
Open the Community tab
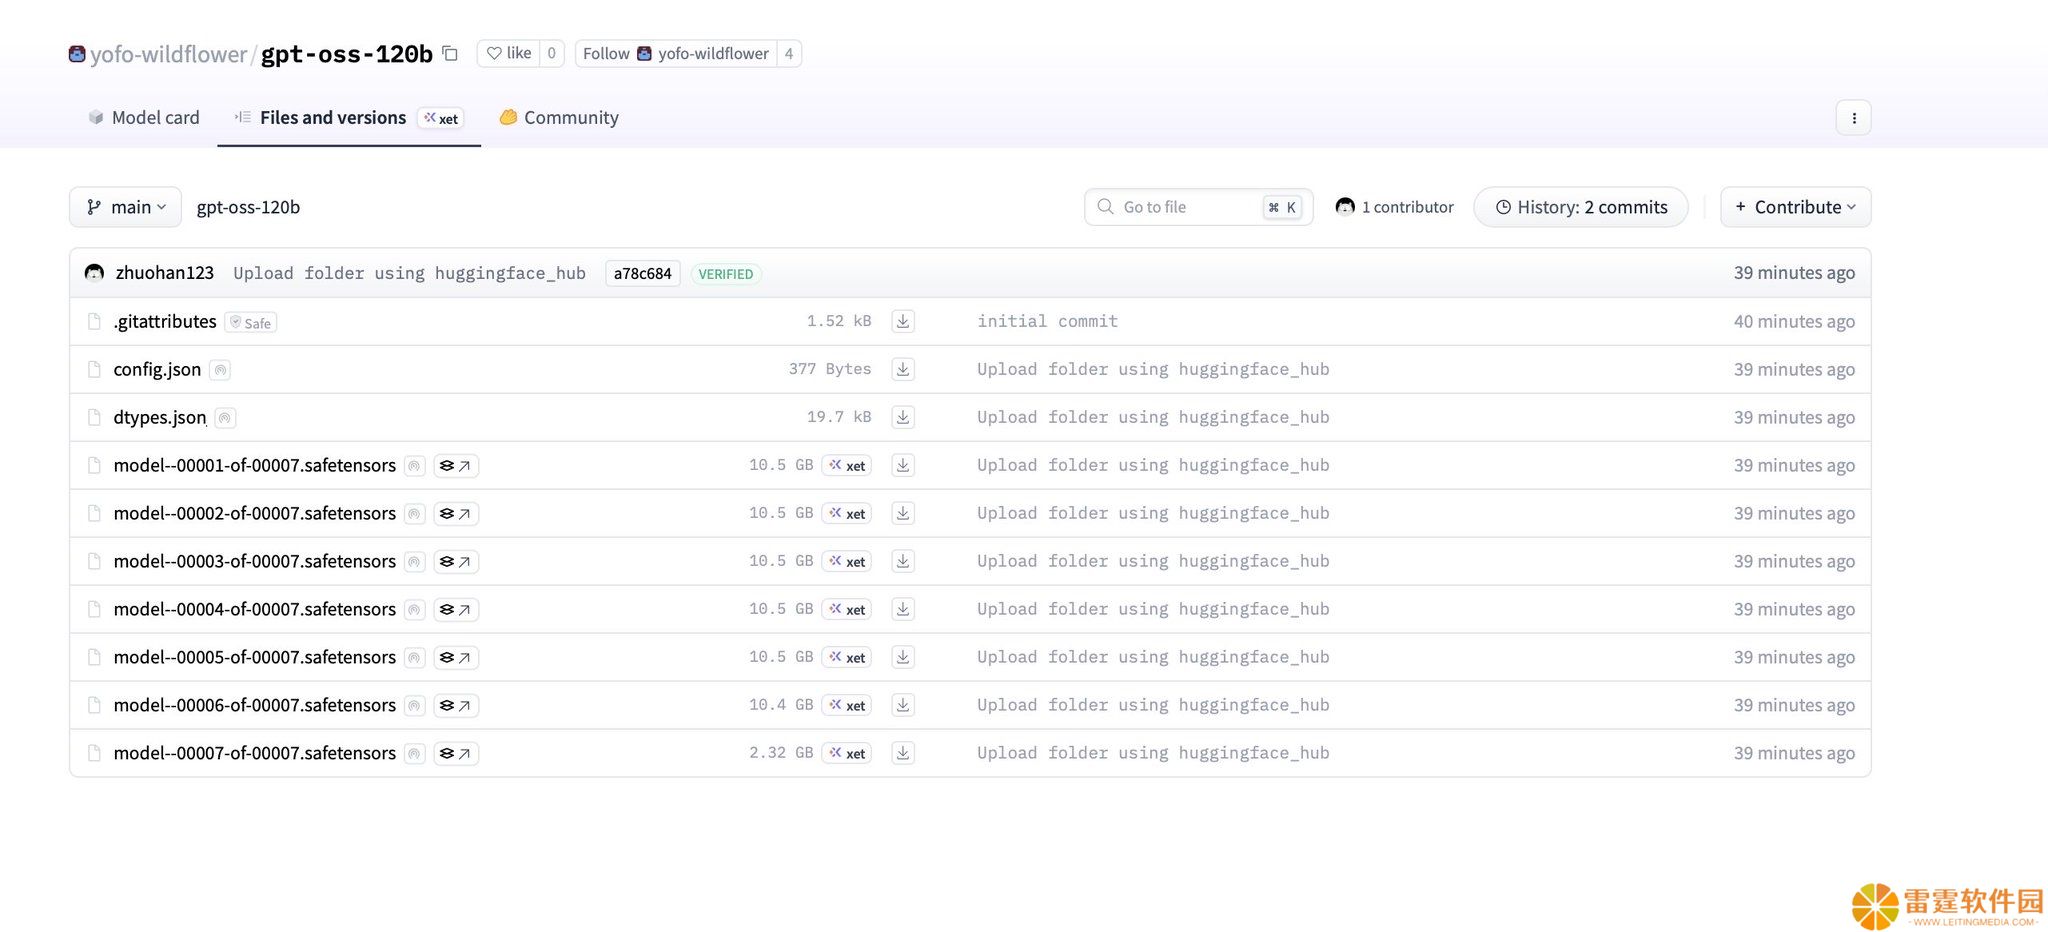(559, 117)
